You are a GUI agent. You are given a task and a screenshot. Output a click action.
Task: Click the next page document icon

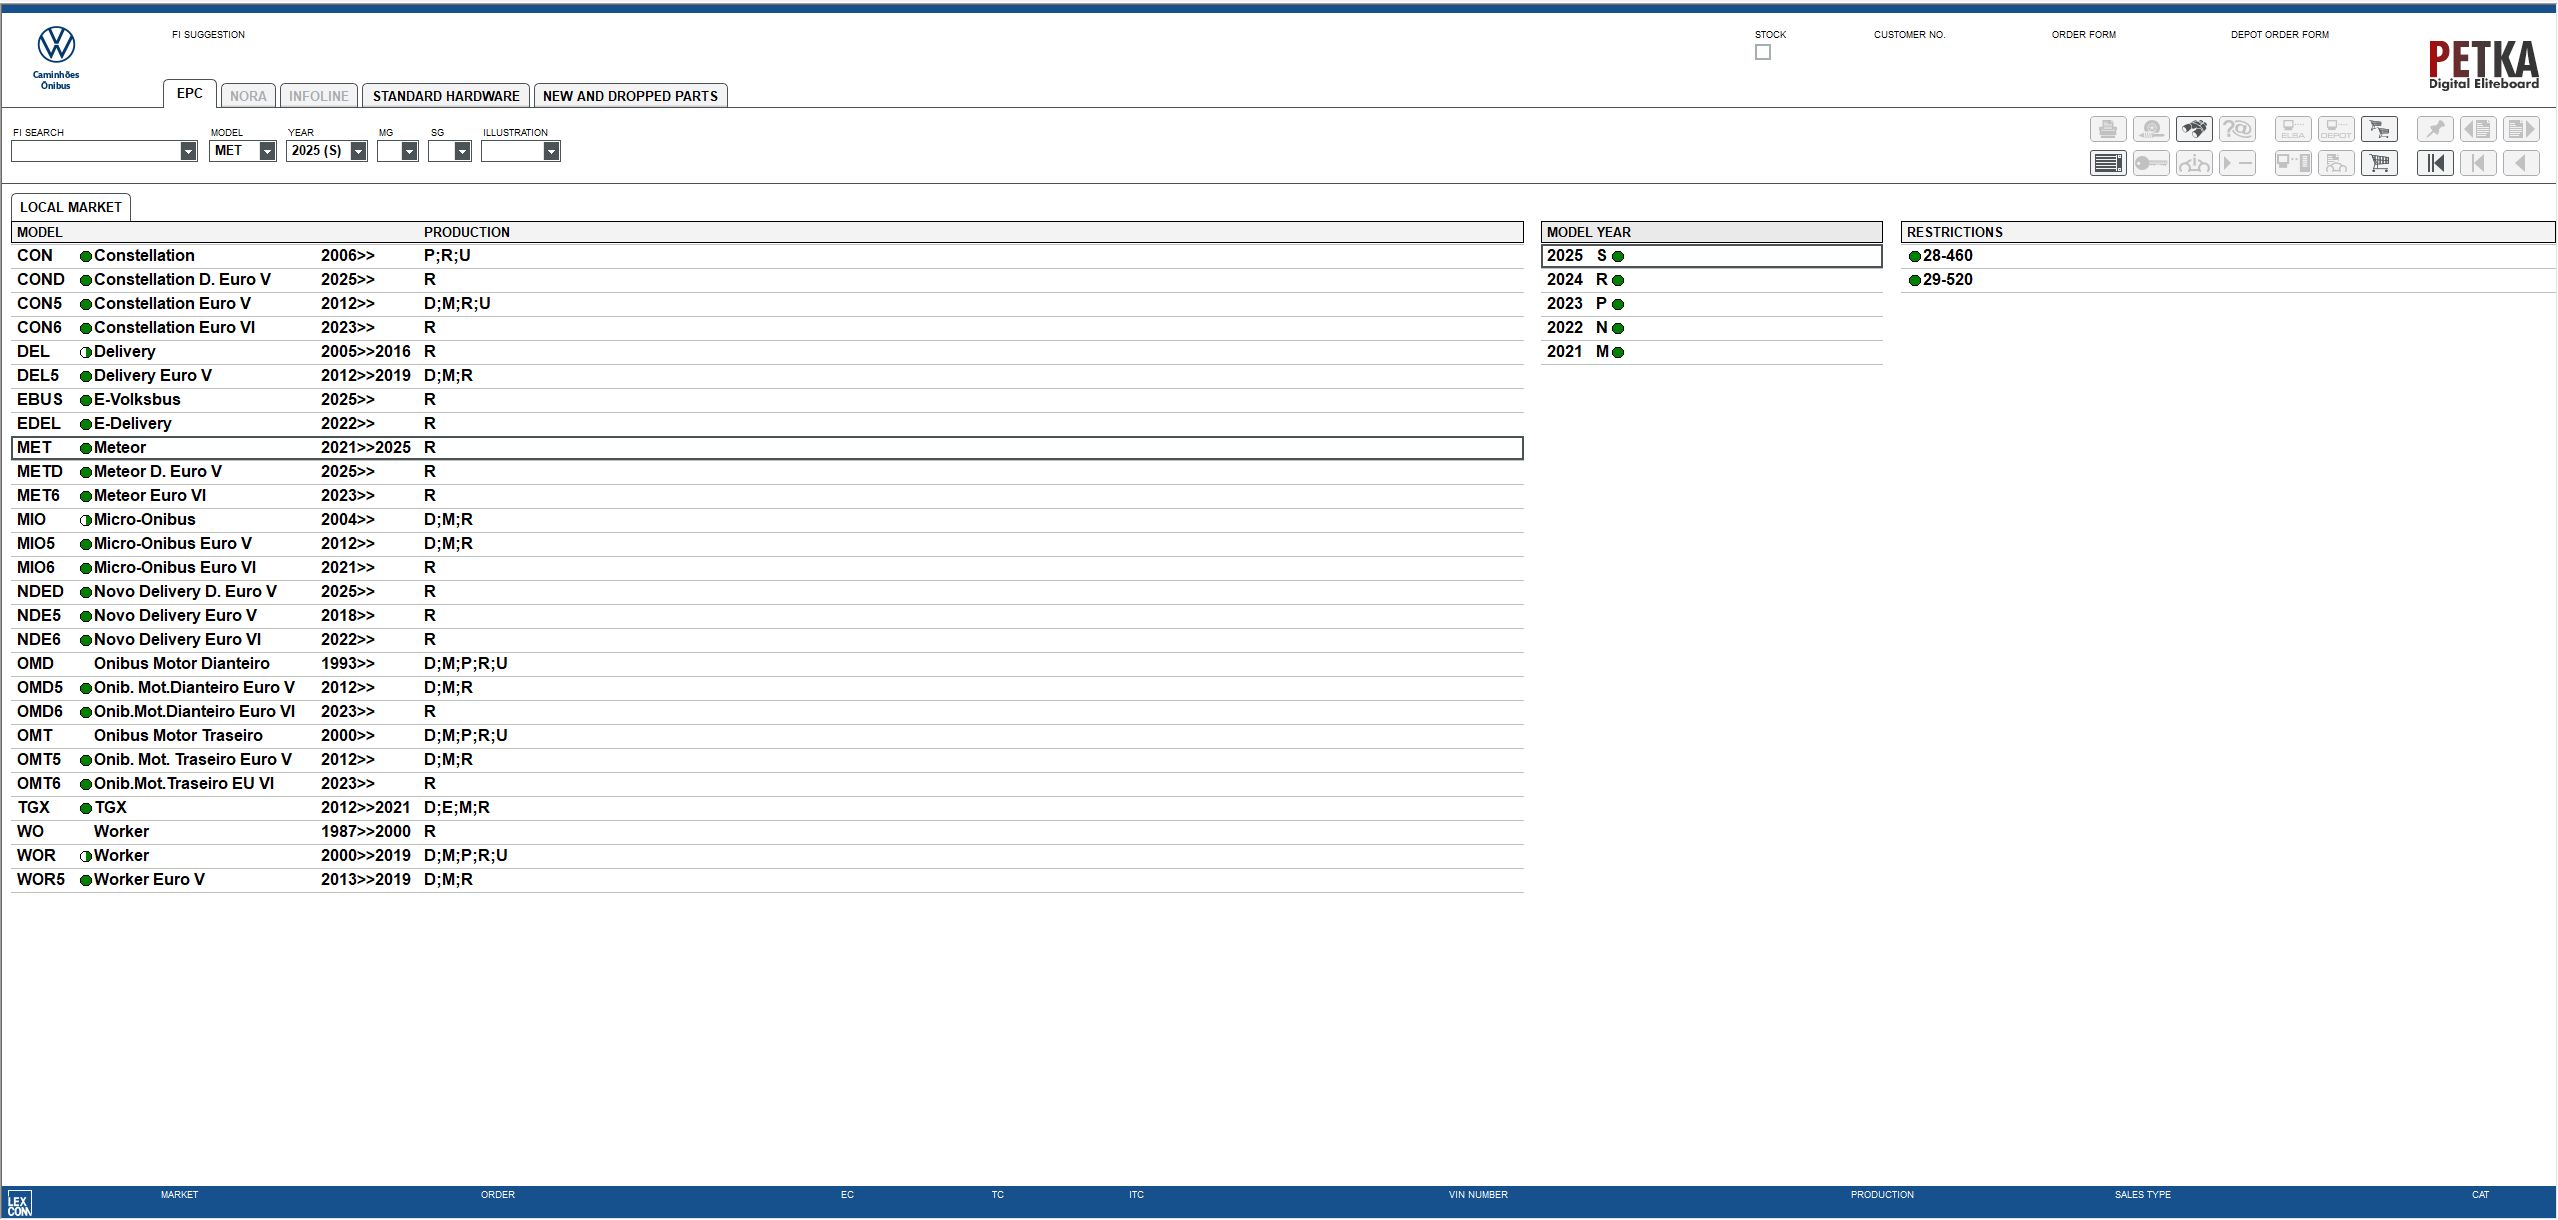click(2521, 130)
